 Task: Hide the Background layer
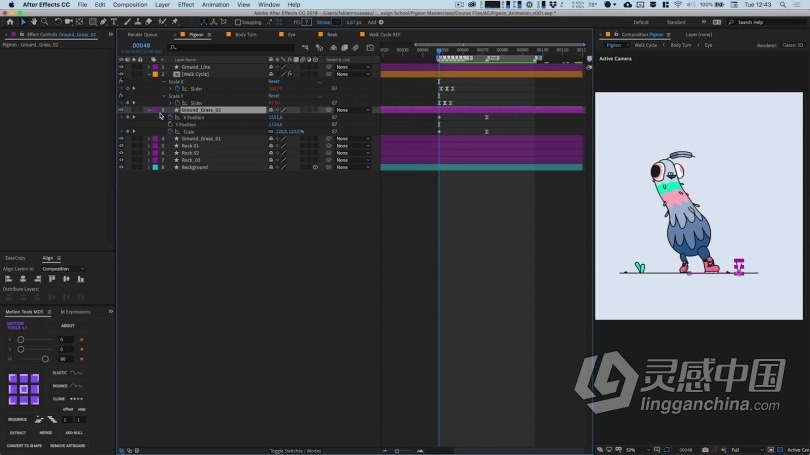121,167
